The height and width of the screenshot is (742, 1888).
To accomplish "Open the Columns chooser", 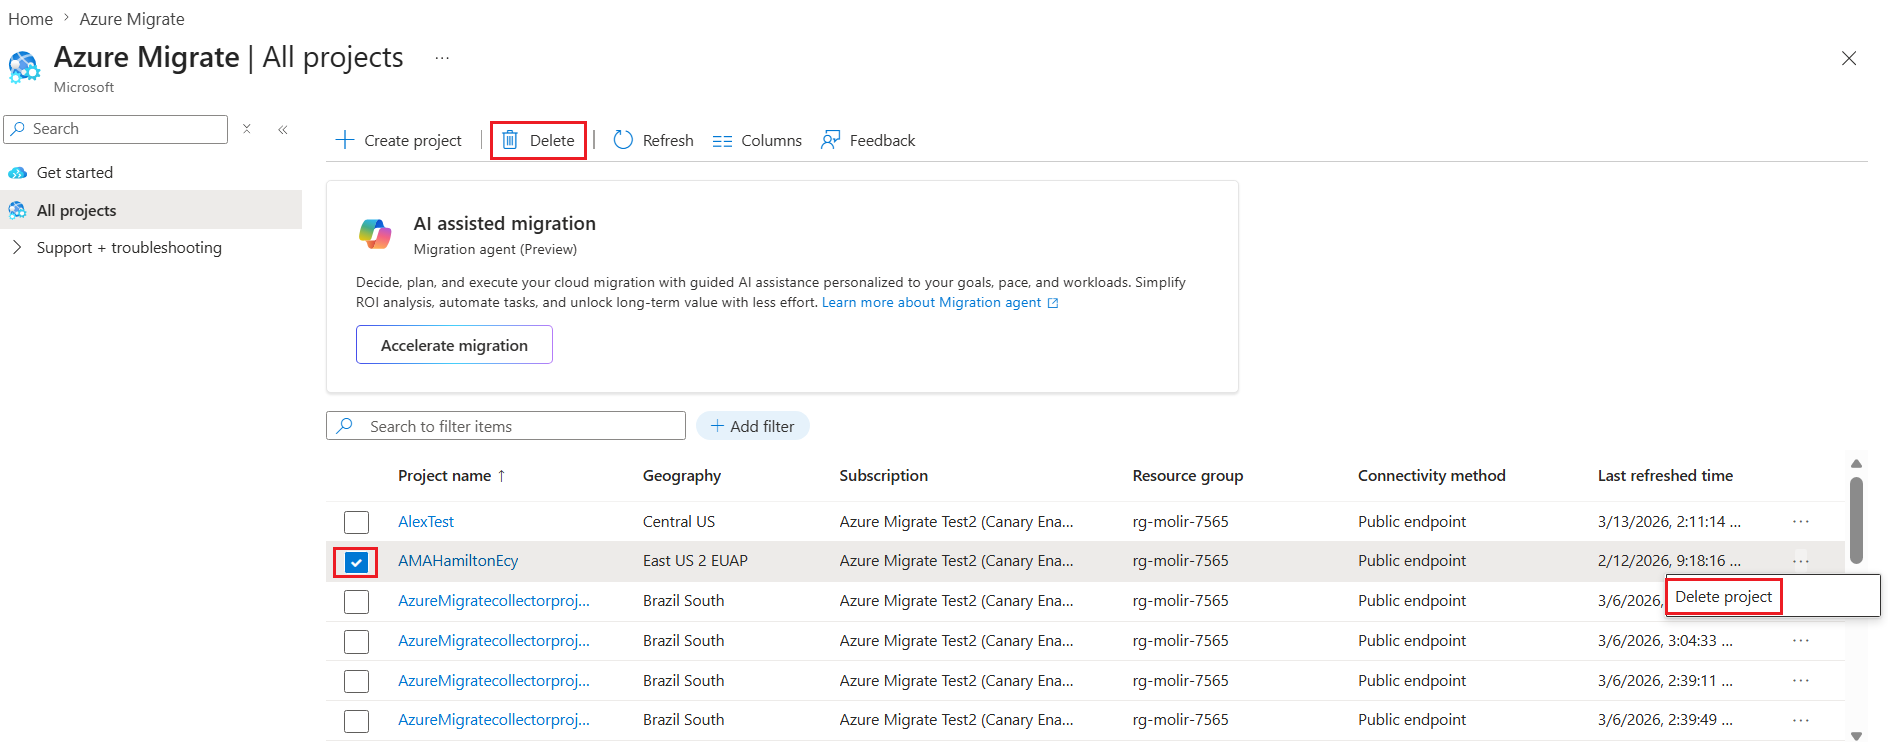I will [x=757, y=140].
